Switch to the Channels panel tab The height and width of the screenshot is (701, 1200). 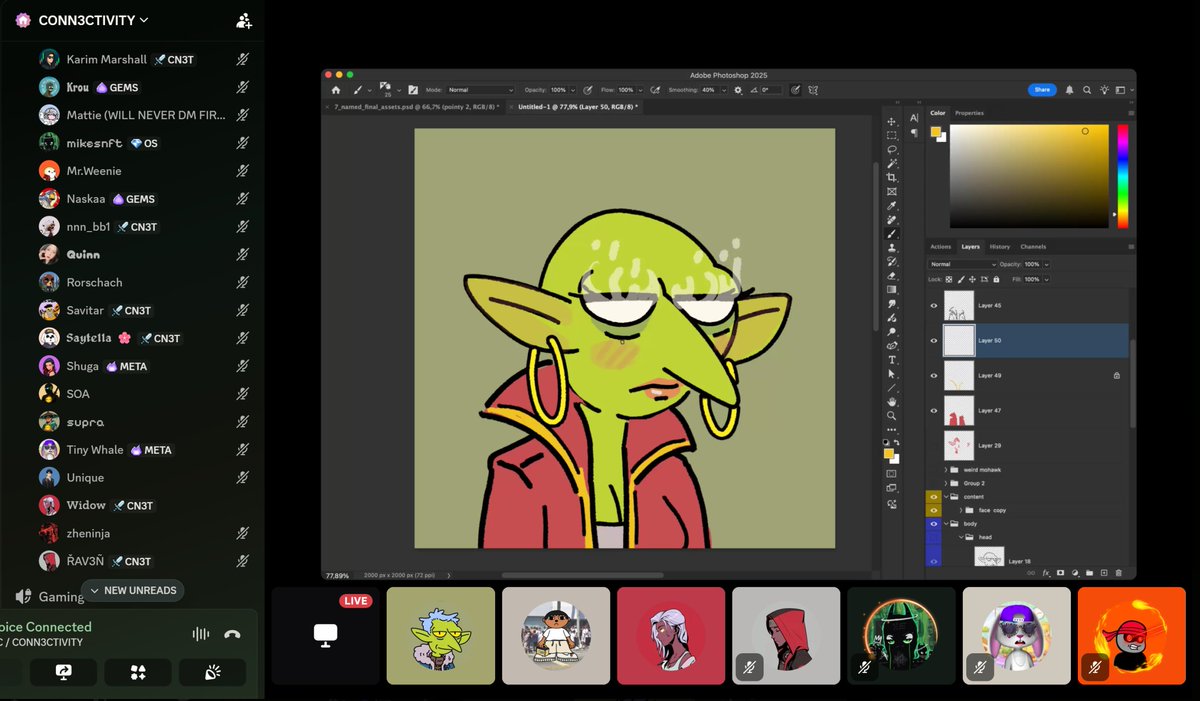coord(1033,246)
